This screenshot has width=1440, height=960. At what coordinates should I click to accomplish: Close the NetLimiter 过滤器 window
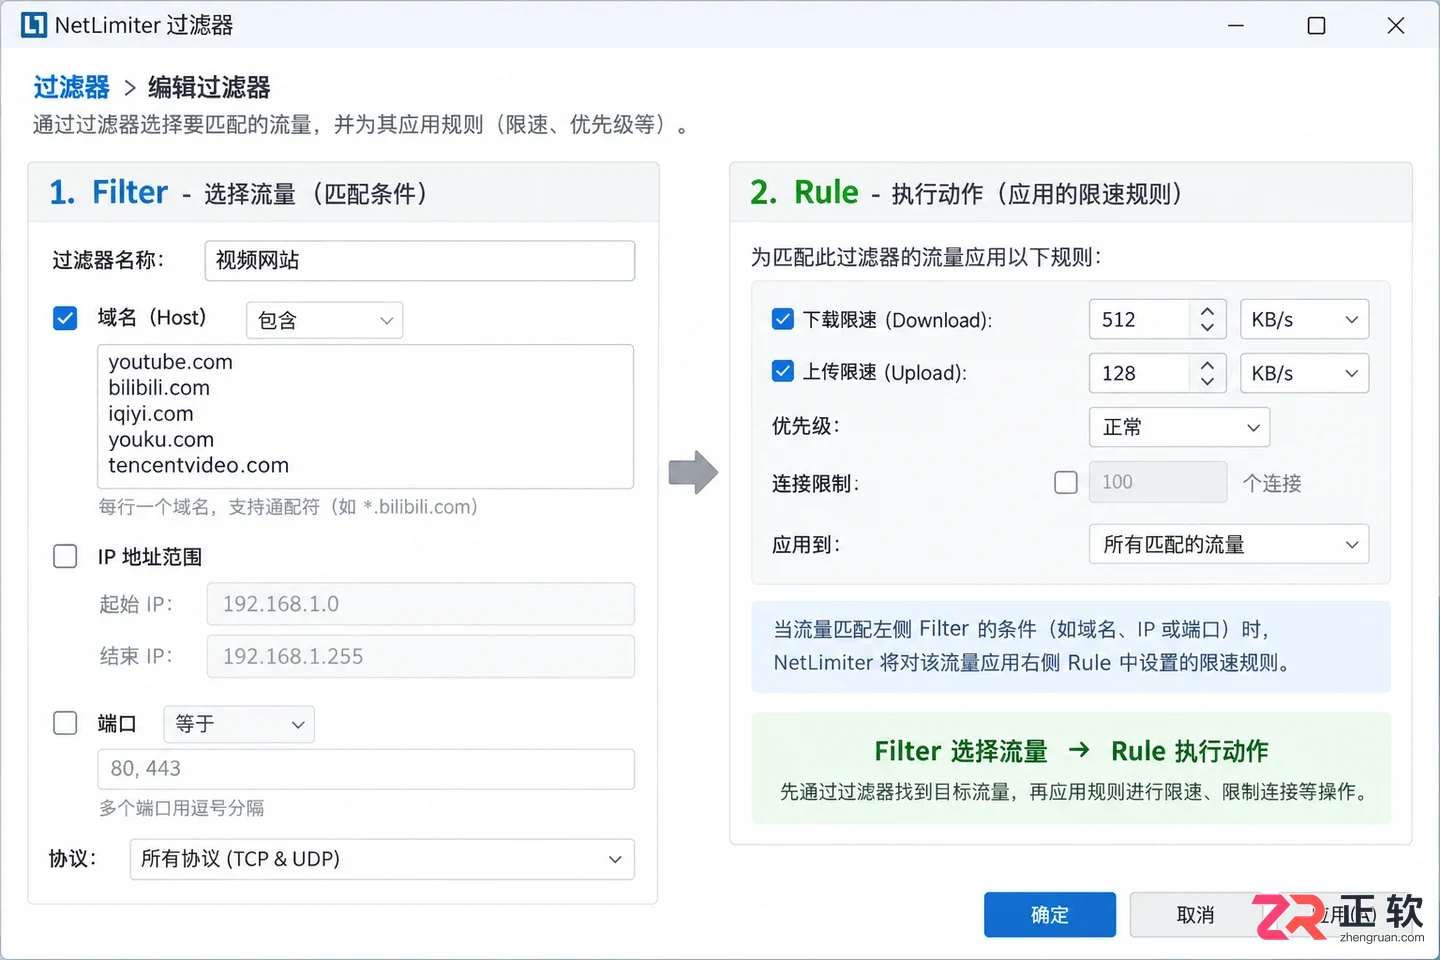tap(1396, 26)
